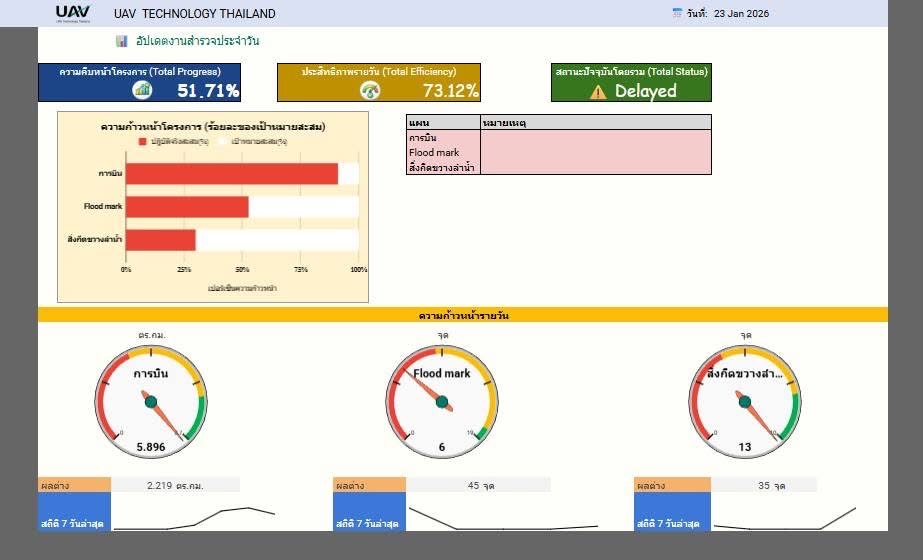Click the progress chart title text

[x=213, y=127]
